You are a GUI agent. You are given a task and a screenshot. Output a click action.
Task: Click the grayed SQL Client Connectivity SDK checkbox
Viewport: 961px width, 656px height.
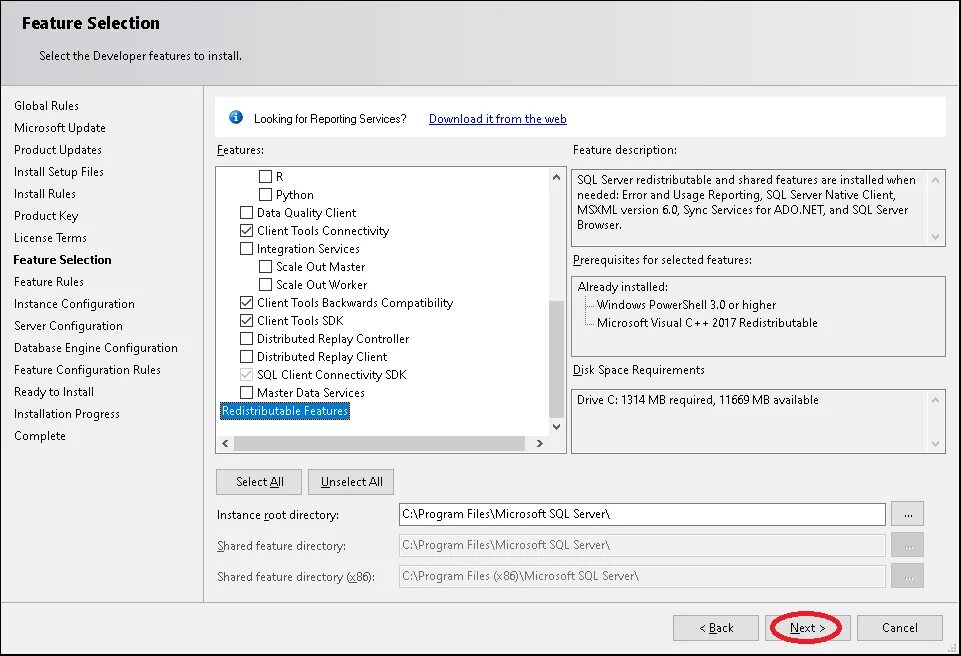pyautogui.click(x=246, y=374)
